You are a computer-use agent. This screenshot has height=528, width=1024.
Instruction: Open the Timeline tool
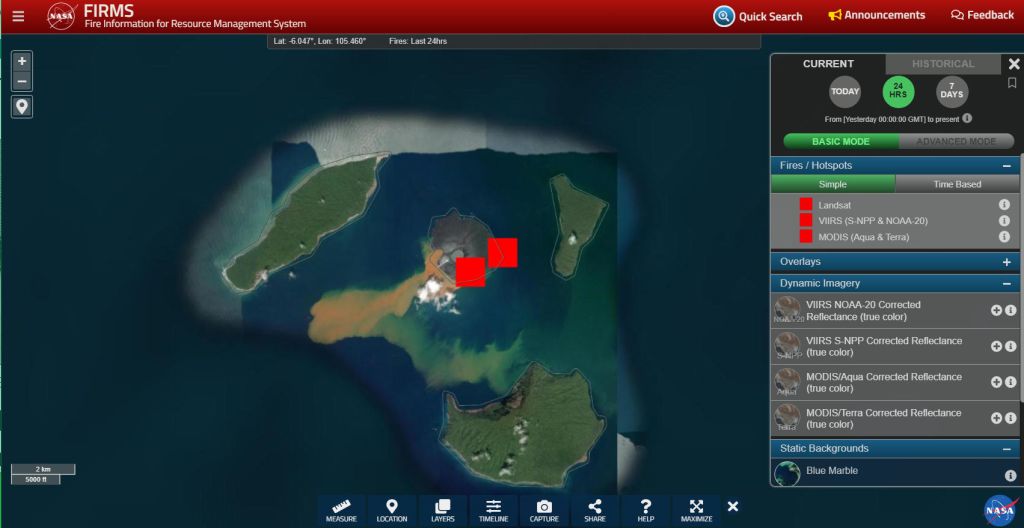pyautogui.click(x=493, y=510)
